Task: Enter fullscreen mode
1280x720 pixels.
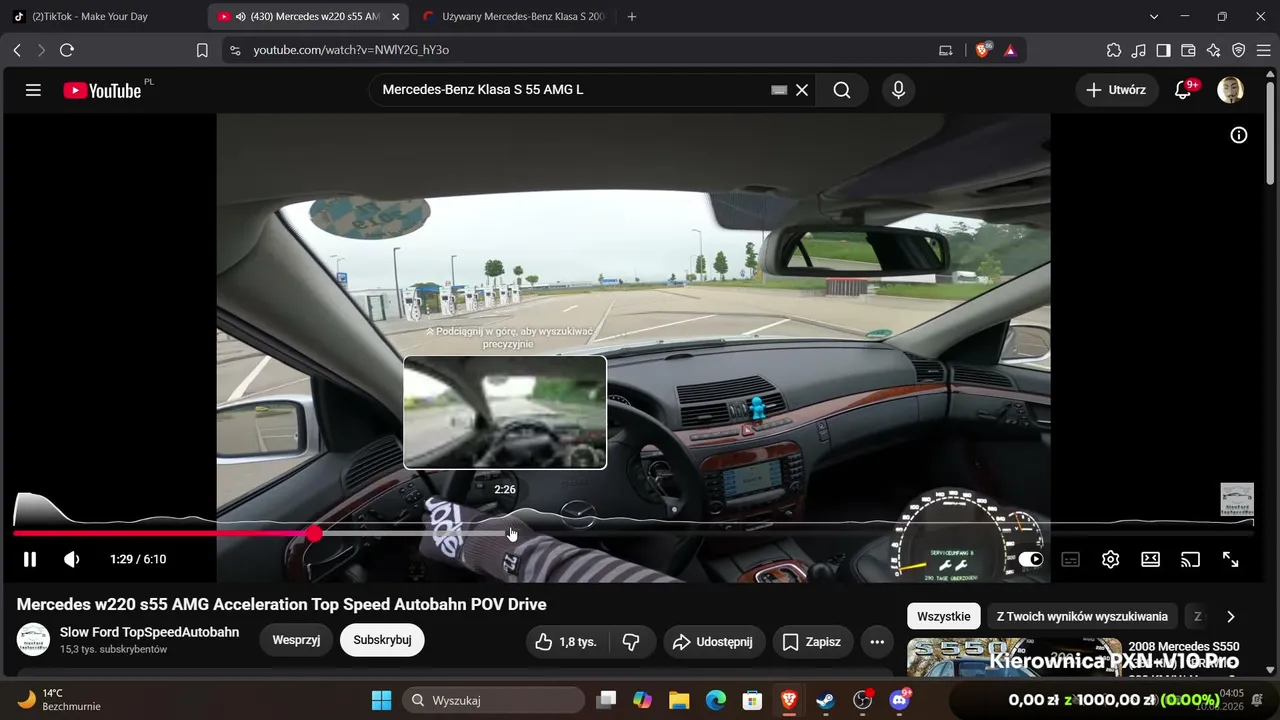Action: point(1231,559)
